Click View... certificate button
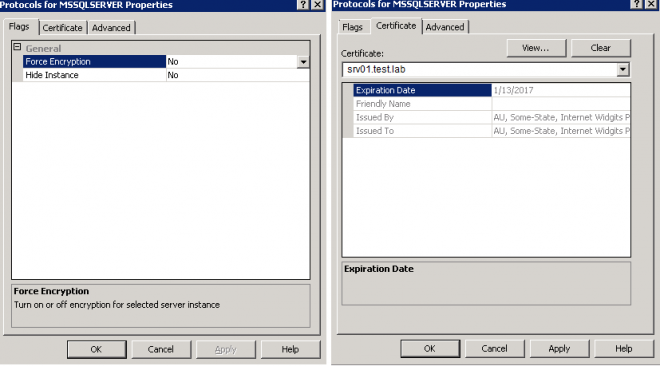660x366 pixels. click(536, 48)
